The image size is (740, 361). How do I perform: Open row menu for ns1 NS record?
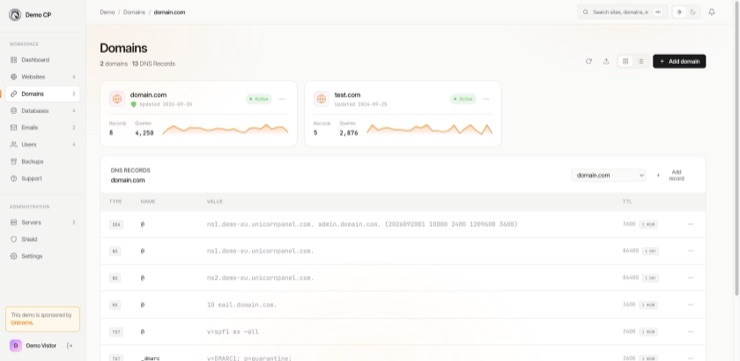click(690, 251)
